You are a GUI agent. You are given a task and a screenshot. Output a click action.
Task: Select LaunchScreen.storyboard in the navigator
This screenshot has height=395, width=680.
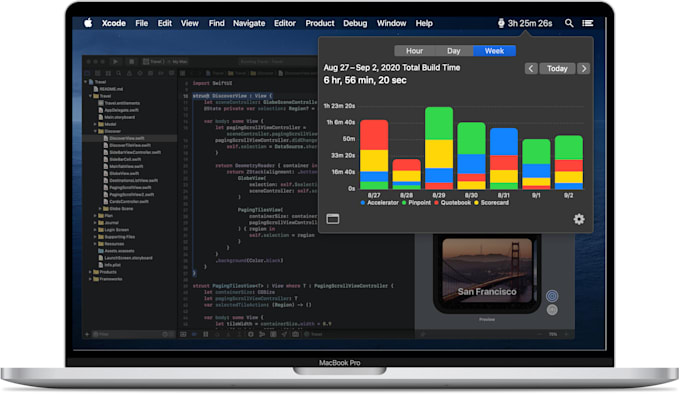[x=128, y=258]
